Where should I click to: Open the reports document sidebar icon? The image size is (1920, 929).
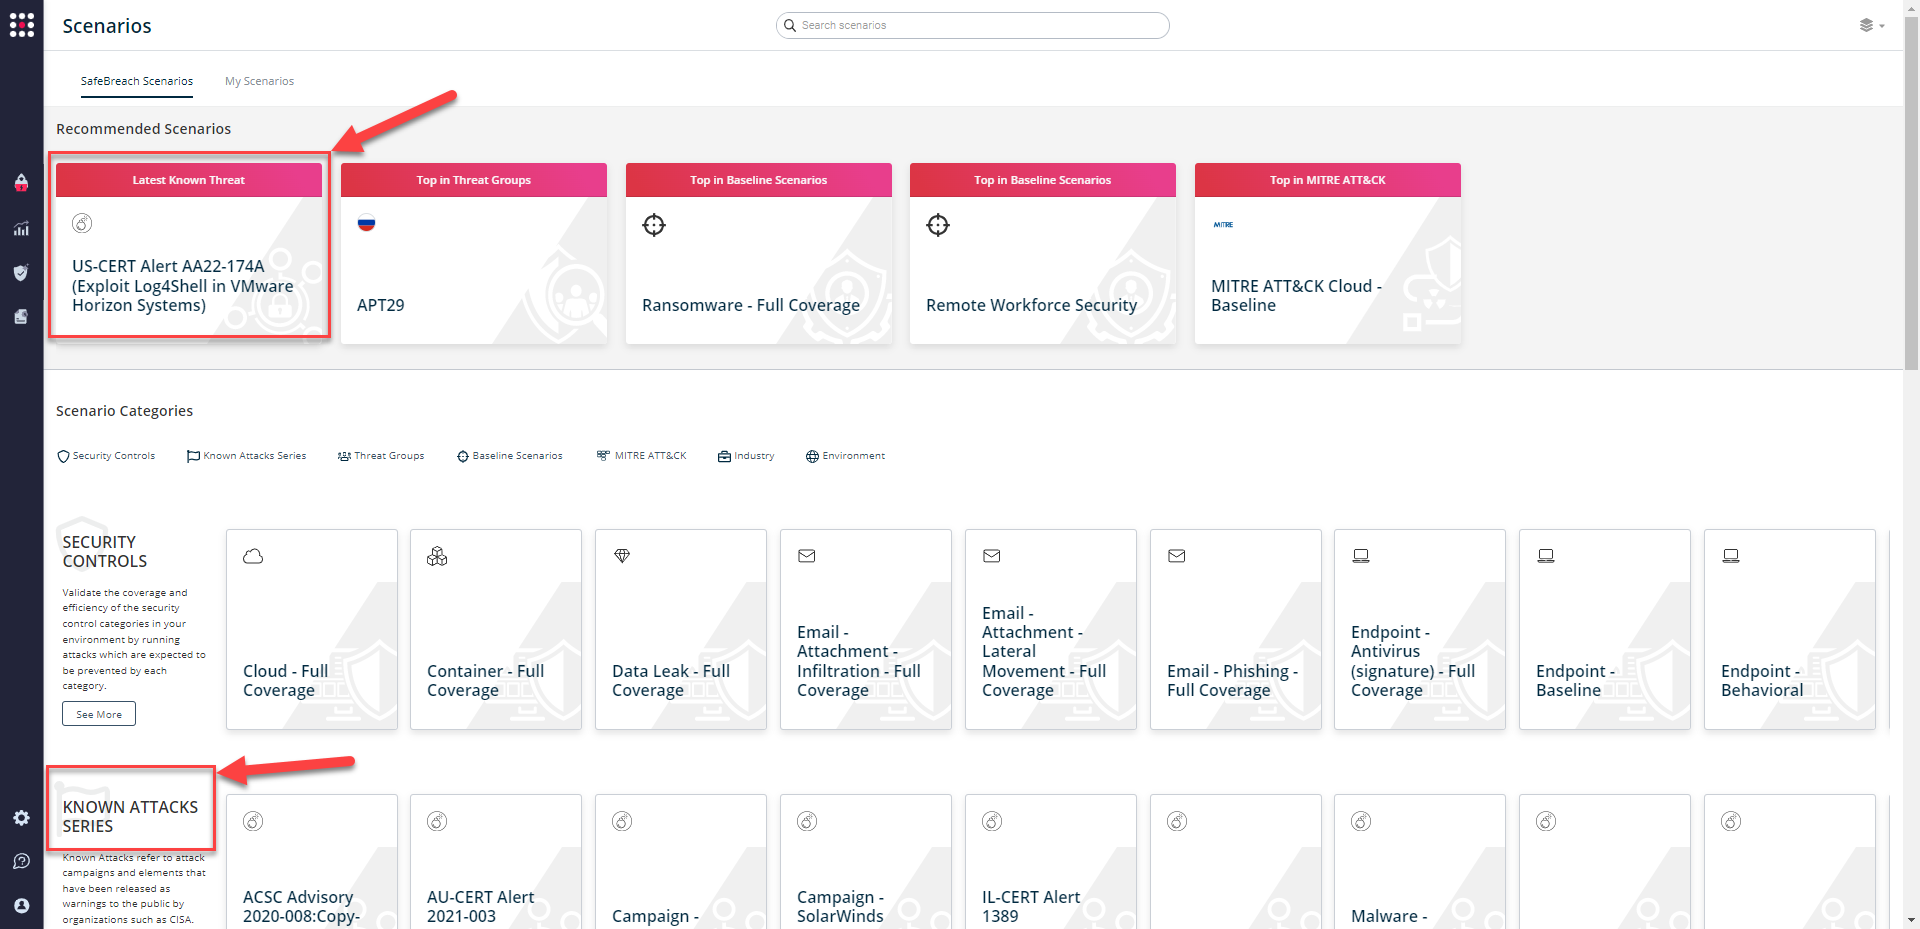(x=21, y=317)
